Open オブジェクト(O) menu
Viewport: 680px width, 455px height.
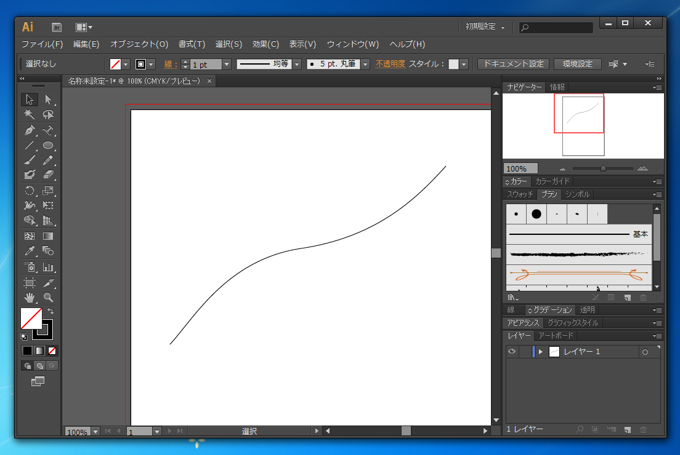[139, 44]
